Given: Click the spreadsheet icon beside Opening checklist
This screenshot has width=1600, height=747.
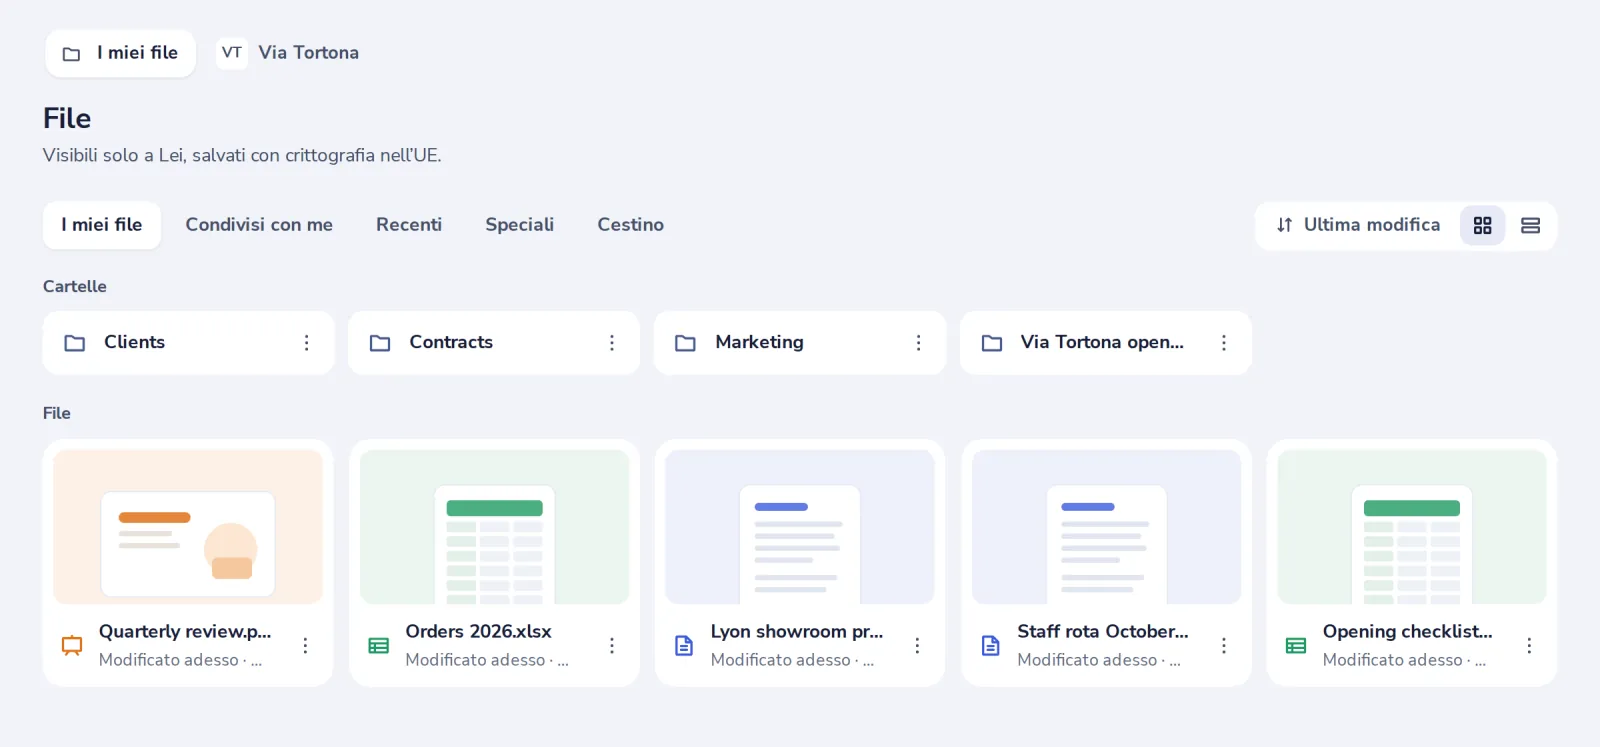Looking at the screenshot, I should tap(1296, 646).
